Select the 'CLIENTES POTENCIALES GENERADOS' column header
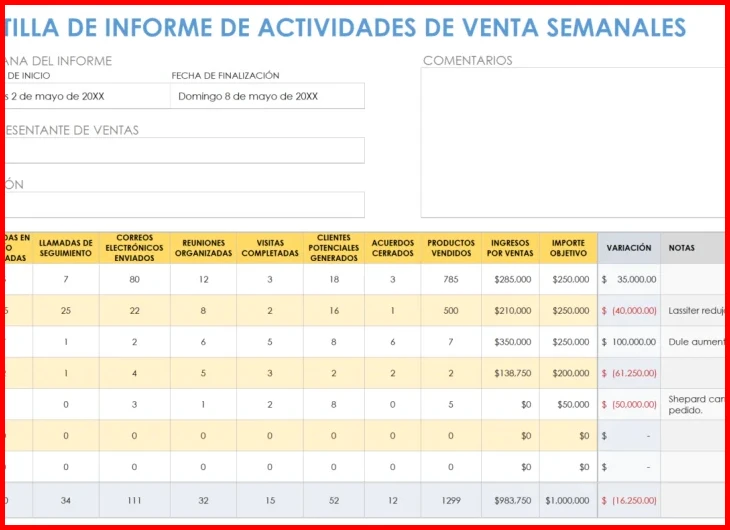 [334, 248]
